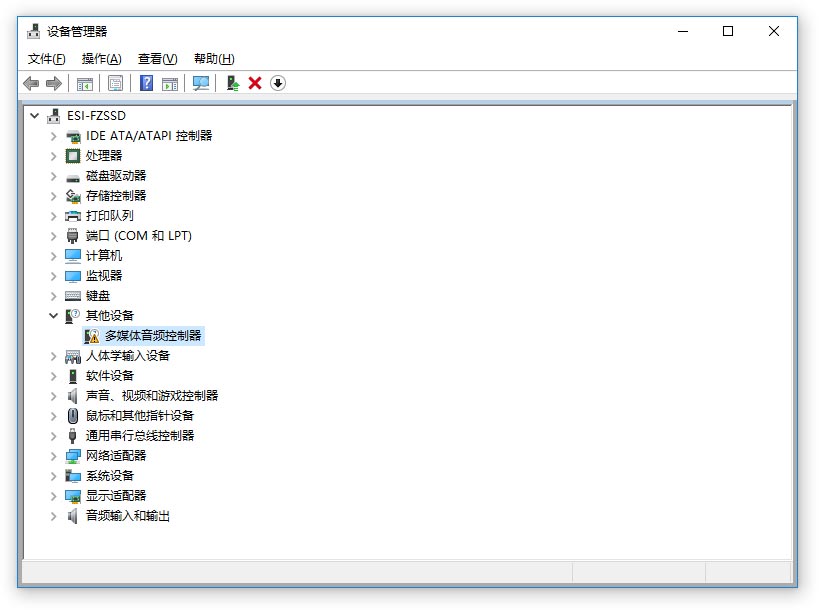Expand the 处理器 category
Image resolution: width=819 pixels, height=610 pixels.
tap(53, 156)
